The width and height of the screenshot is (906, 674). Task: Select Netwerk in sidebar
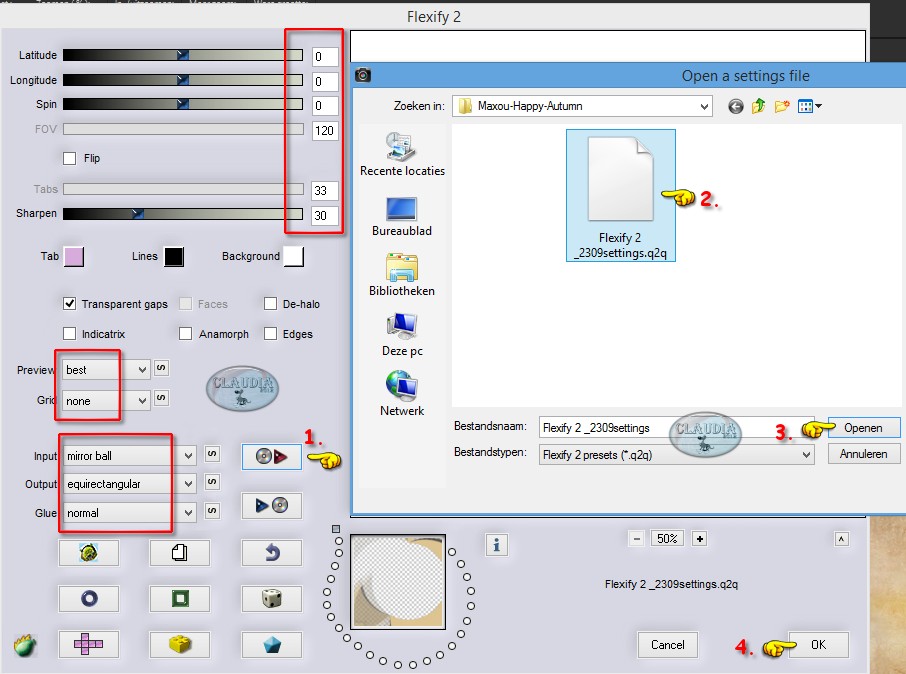click(402, 395)
